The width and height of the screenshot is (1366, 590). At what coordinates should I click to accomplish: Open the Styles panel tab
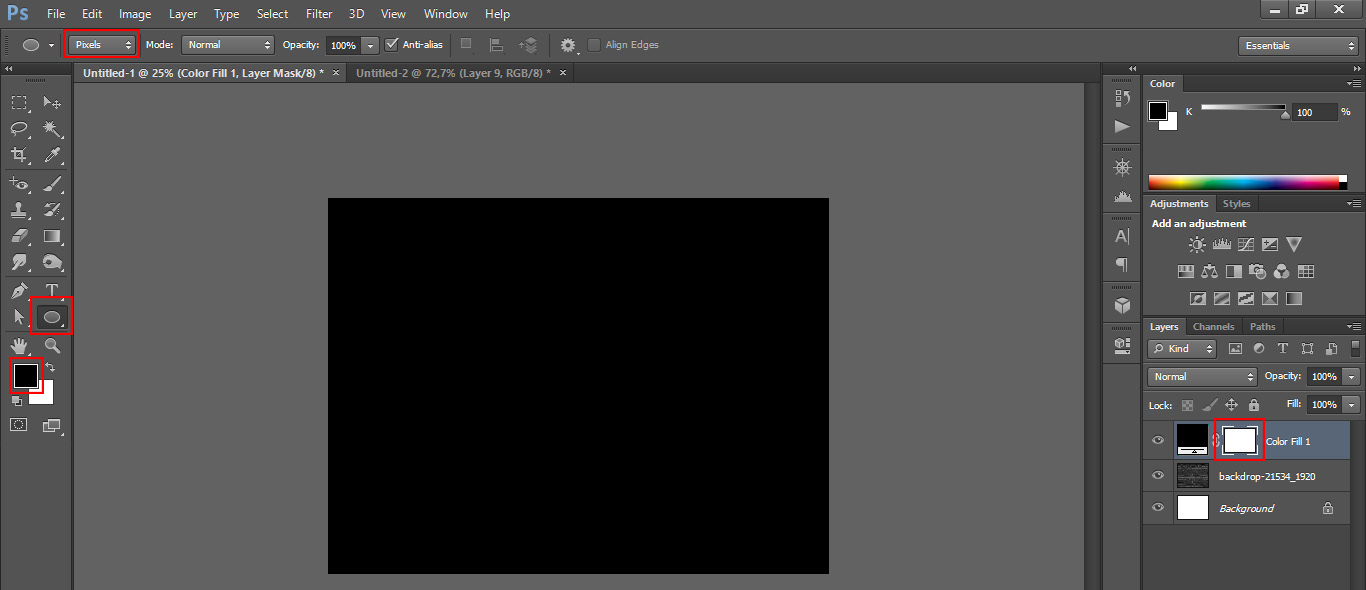click(x=1236, y=204)
